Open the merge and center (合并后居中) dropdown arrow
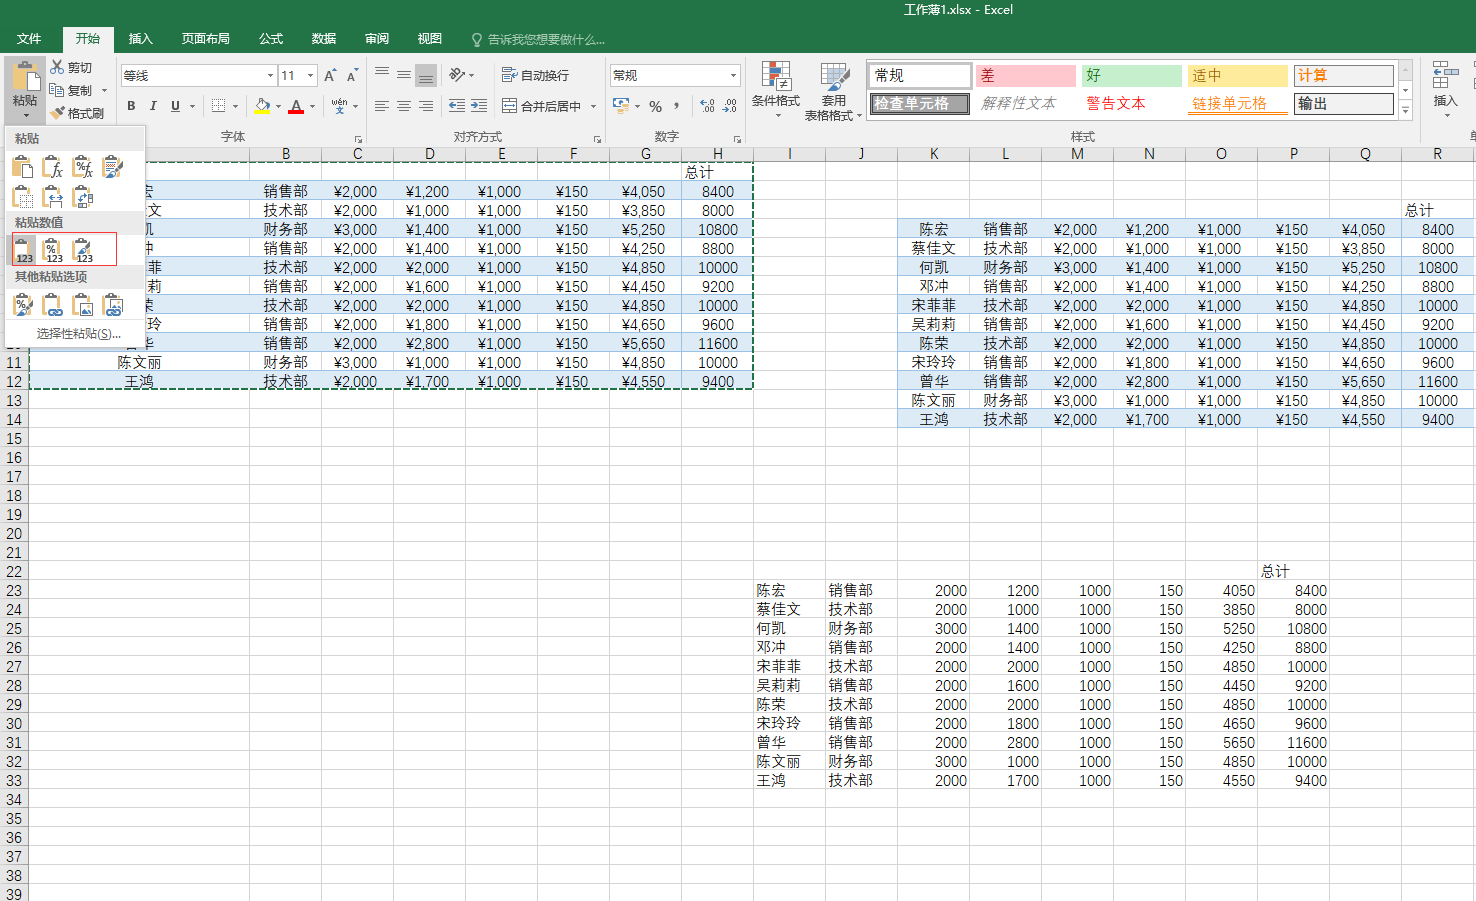Viewport: 1476px width, 901px height. pos(593,106)
